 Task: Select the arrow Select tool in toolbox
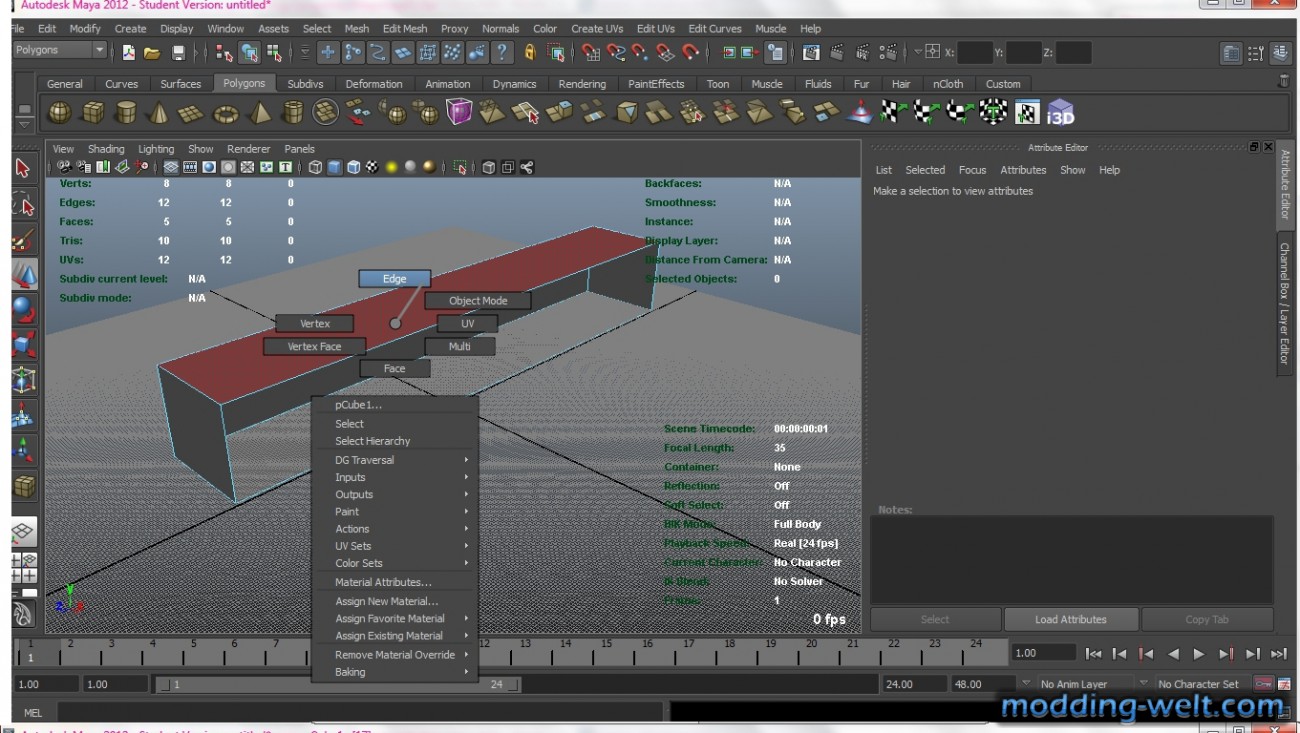24,168
